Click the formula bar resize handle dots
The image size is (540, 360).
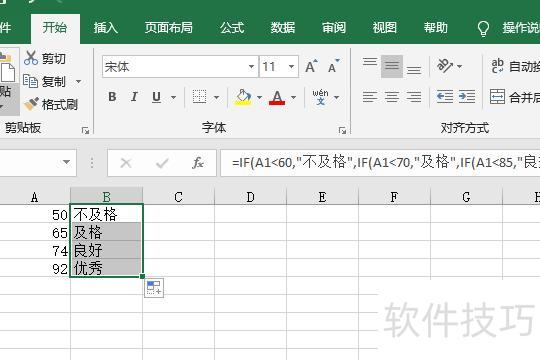coord(92,163)
